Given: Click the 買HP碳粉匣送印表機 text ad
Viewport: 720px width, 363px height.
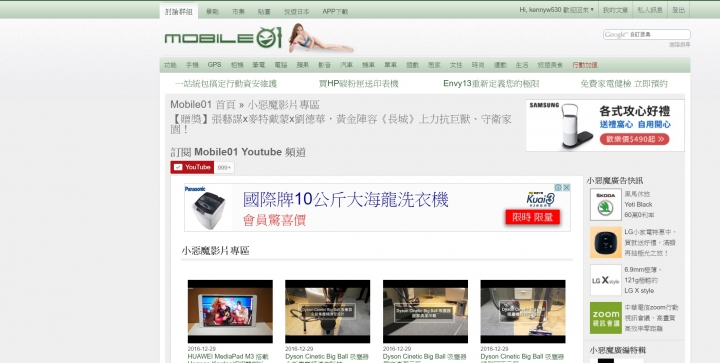Looking at the screenshot, I should pos(359,84).
